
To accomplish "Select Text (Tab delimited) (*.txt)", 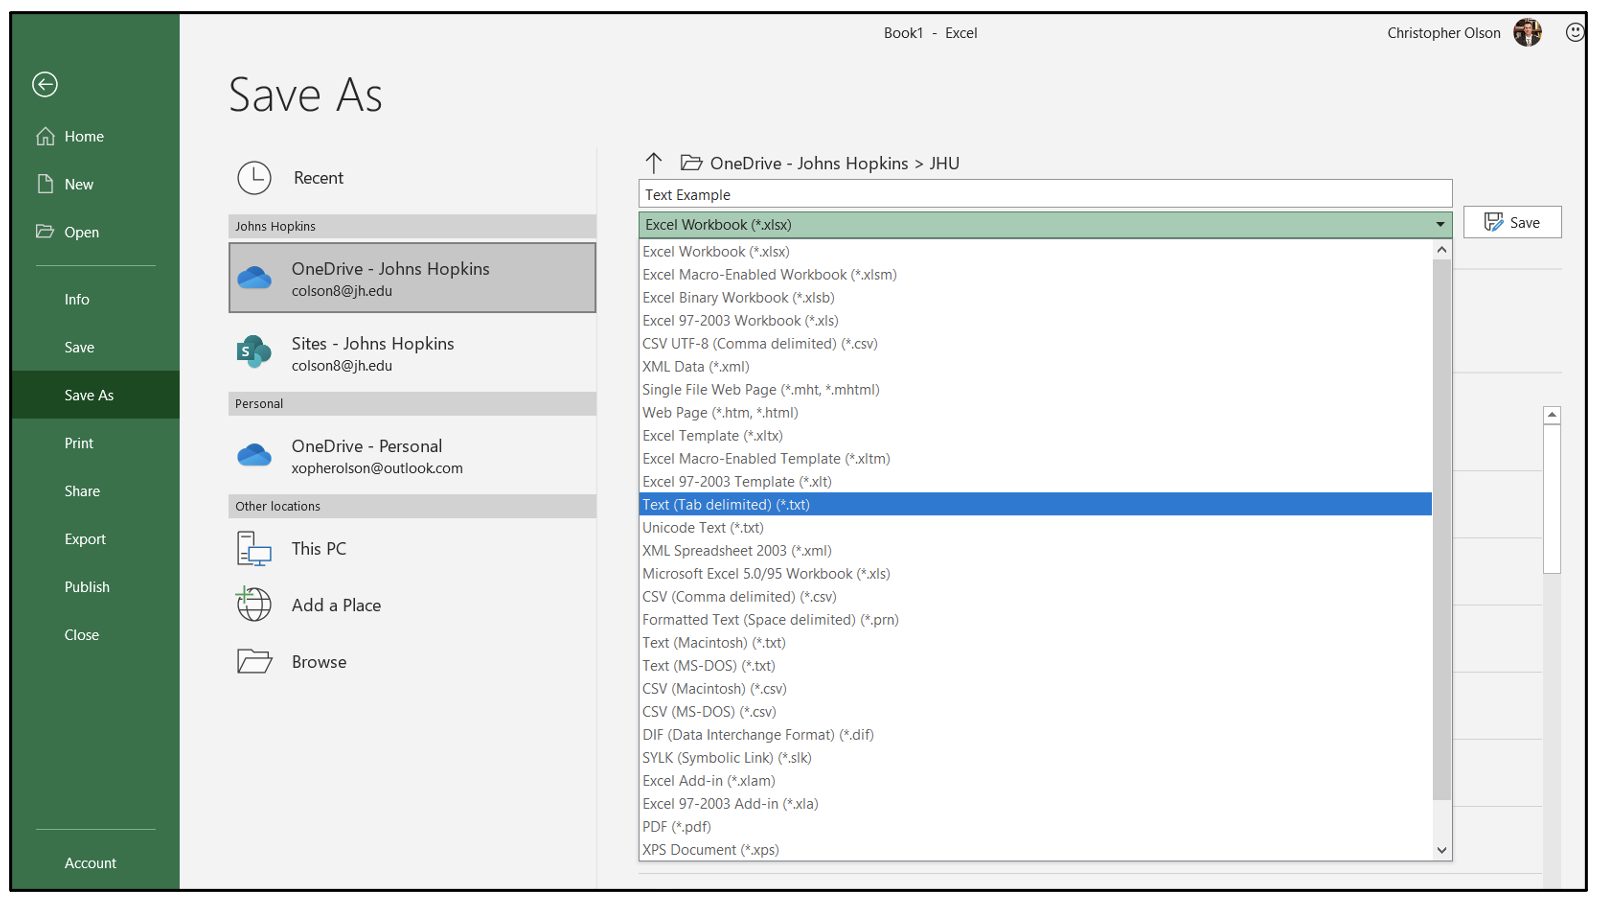I will [1035, 504].
